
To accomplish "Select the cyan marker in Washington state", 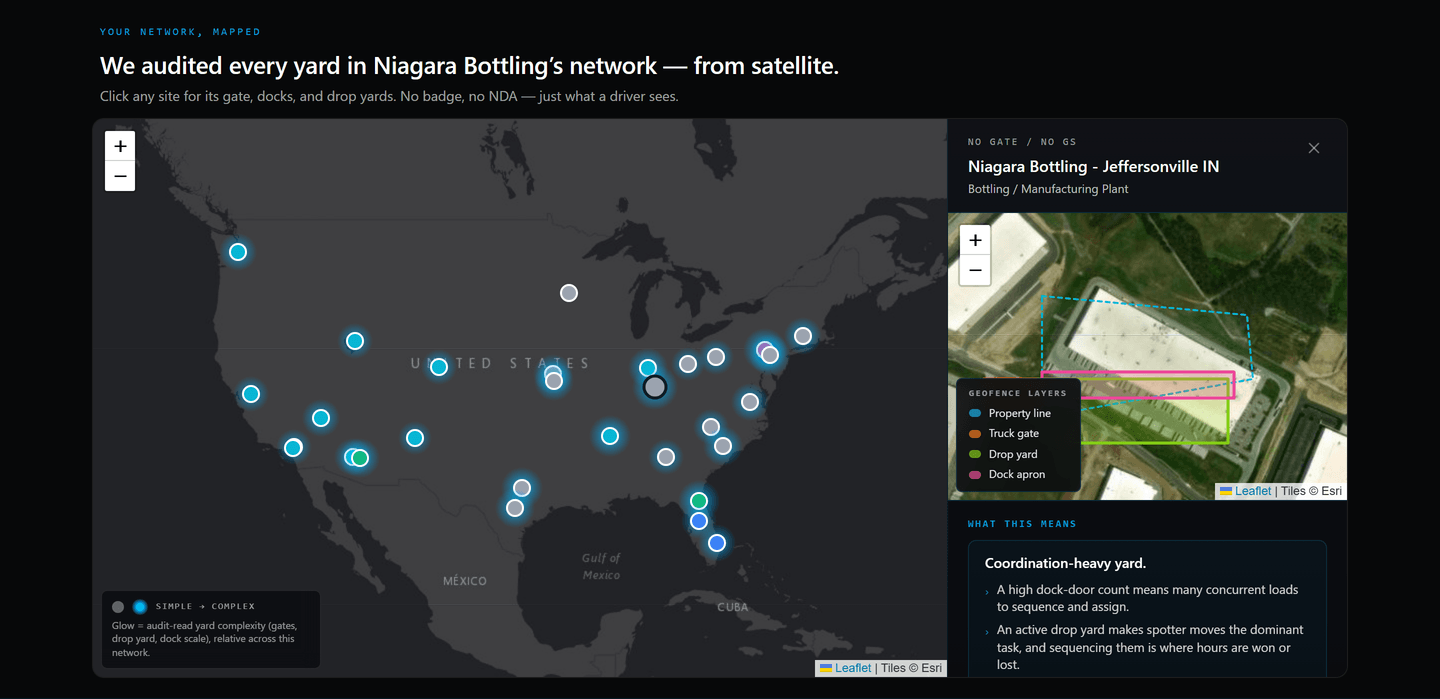I will point(238,252).
